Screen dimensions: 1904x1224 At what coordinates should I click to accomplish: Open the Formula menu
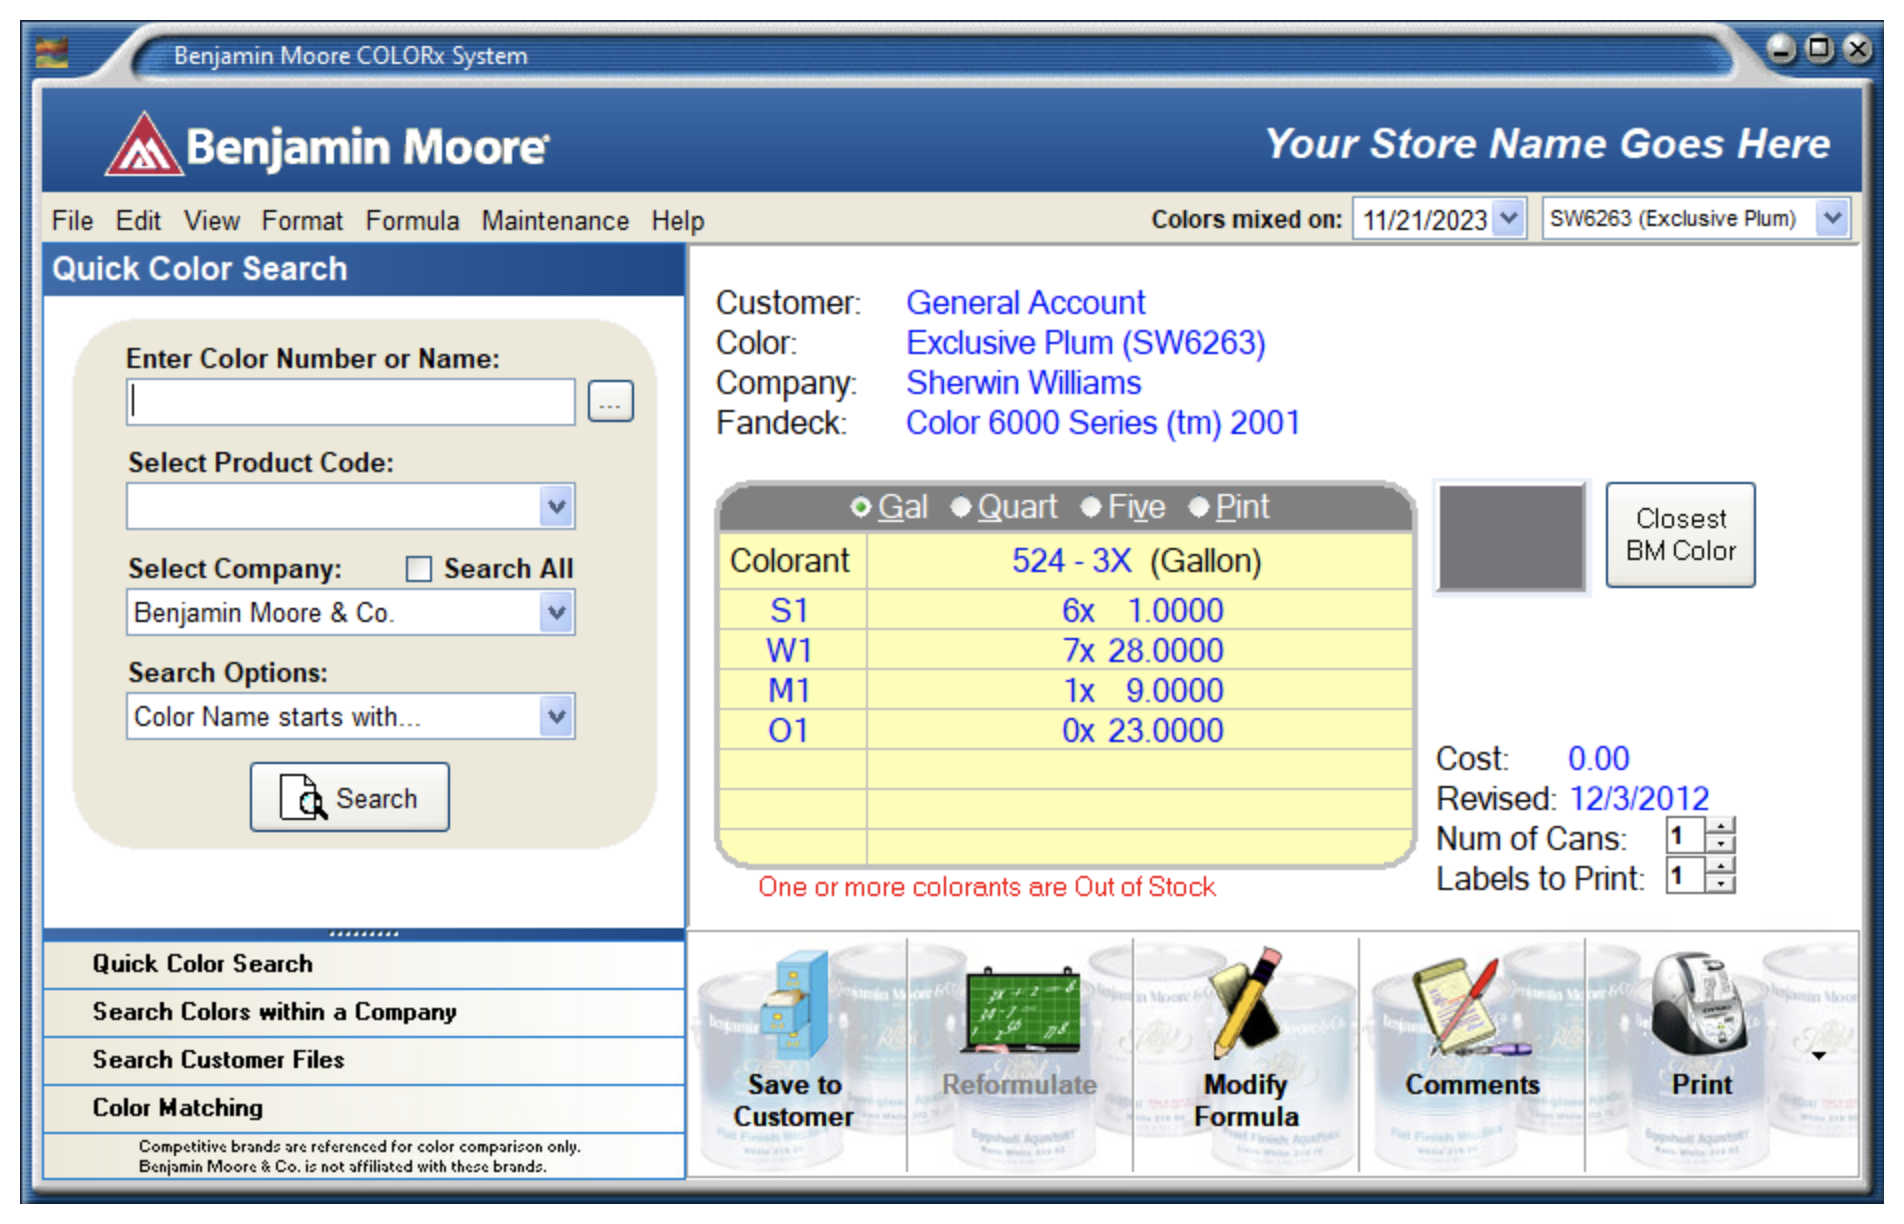tap(412, 220)
